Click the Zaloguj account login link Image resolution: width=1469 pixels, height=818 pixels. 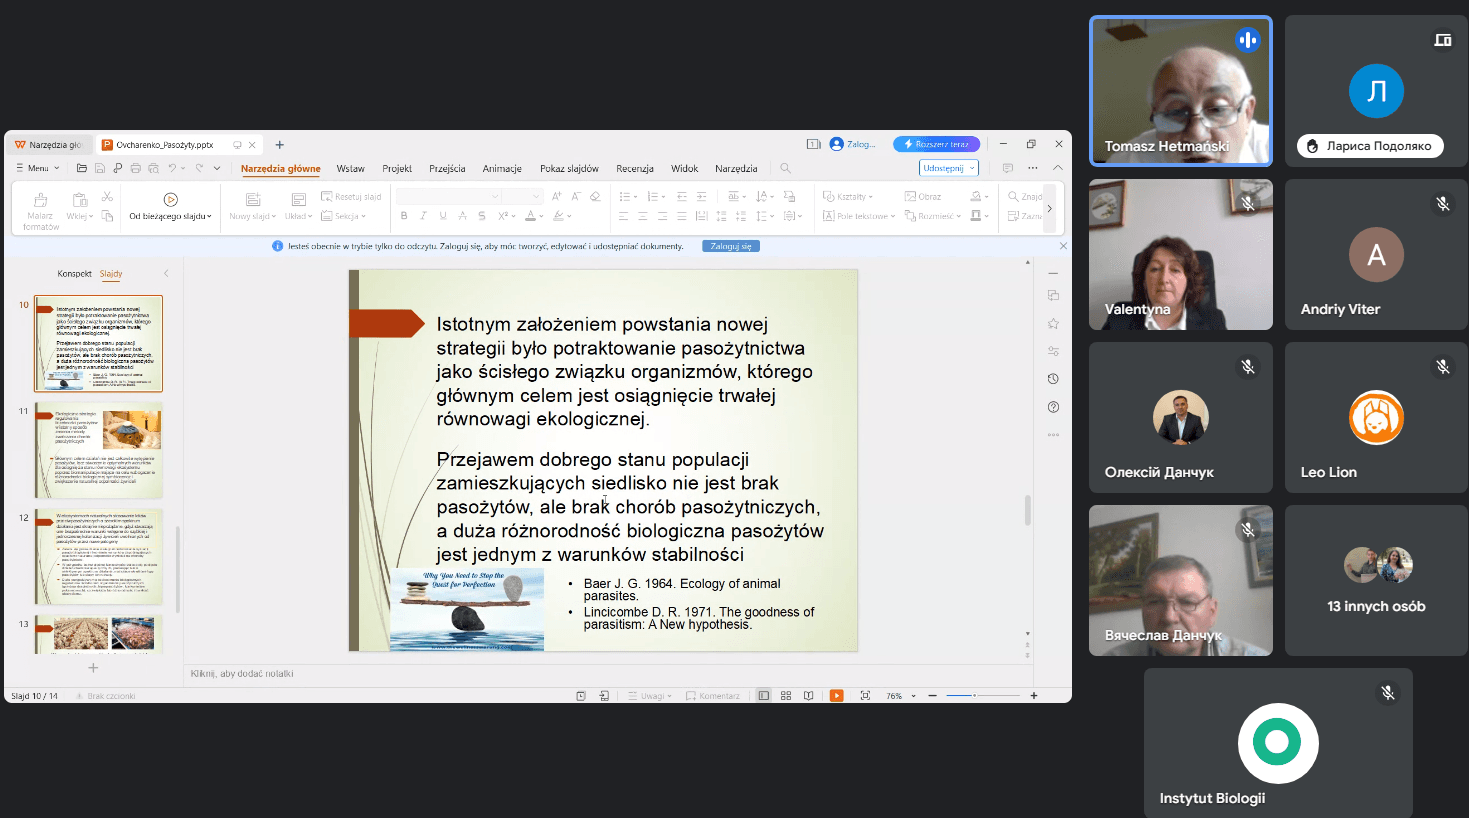(x=853, y=144)
